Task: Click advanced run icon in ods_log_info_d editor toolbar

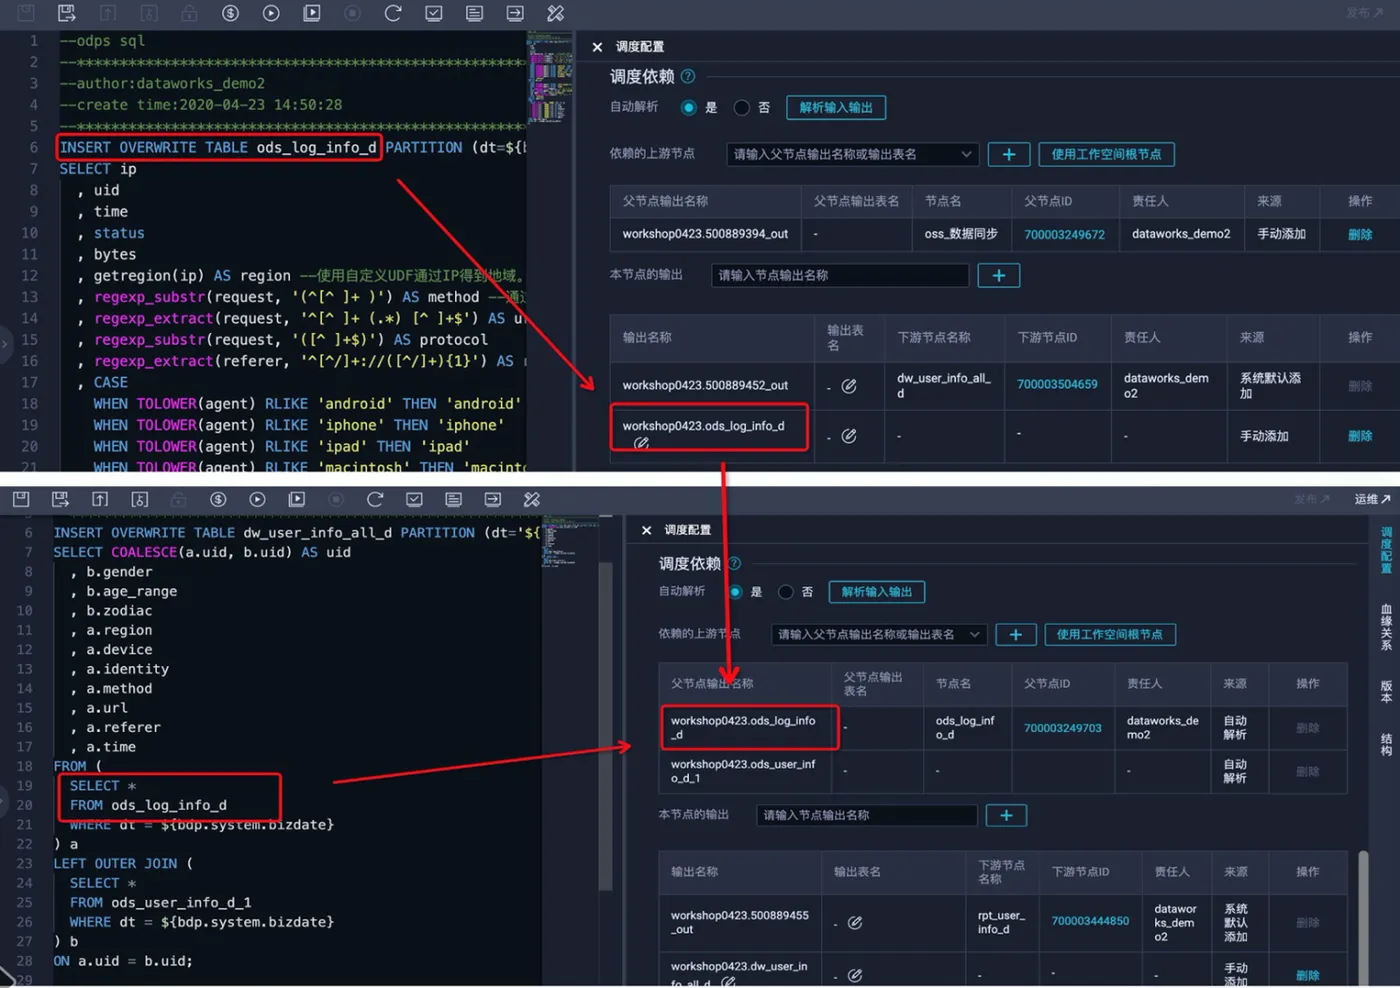Action: pos(312,13)
